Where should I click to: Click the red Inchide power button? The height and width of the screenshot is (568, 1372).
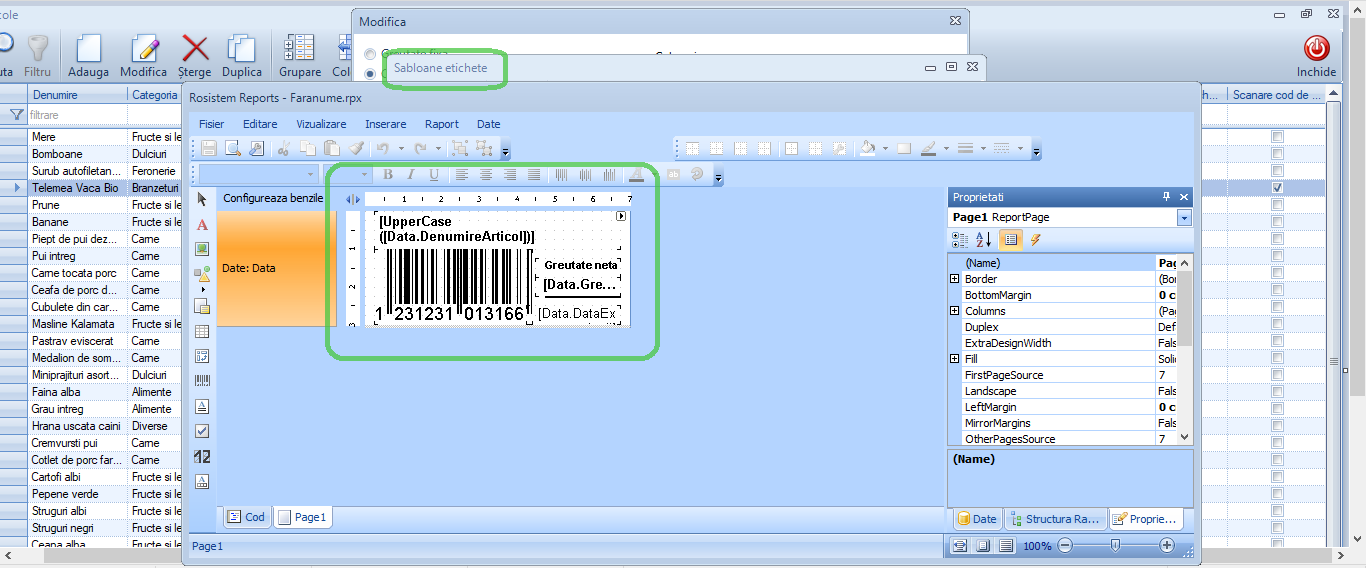(x=1316, y=55)
